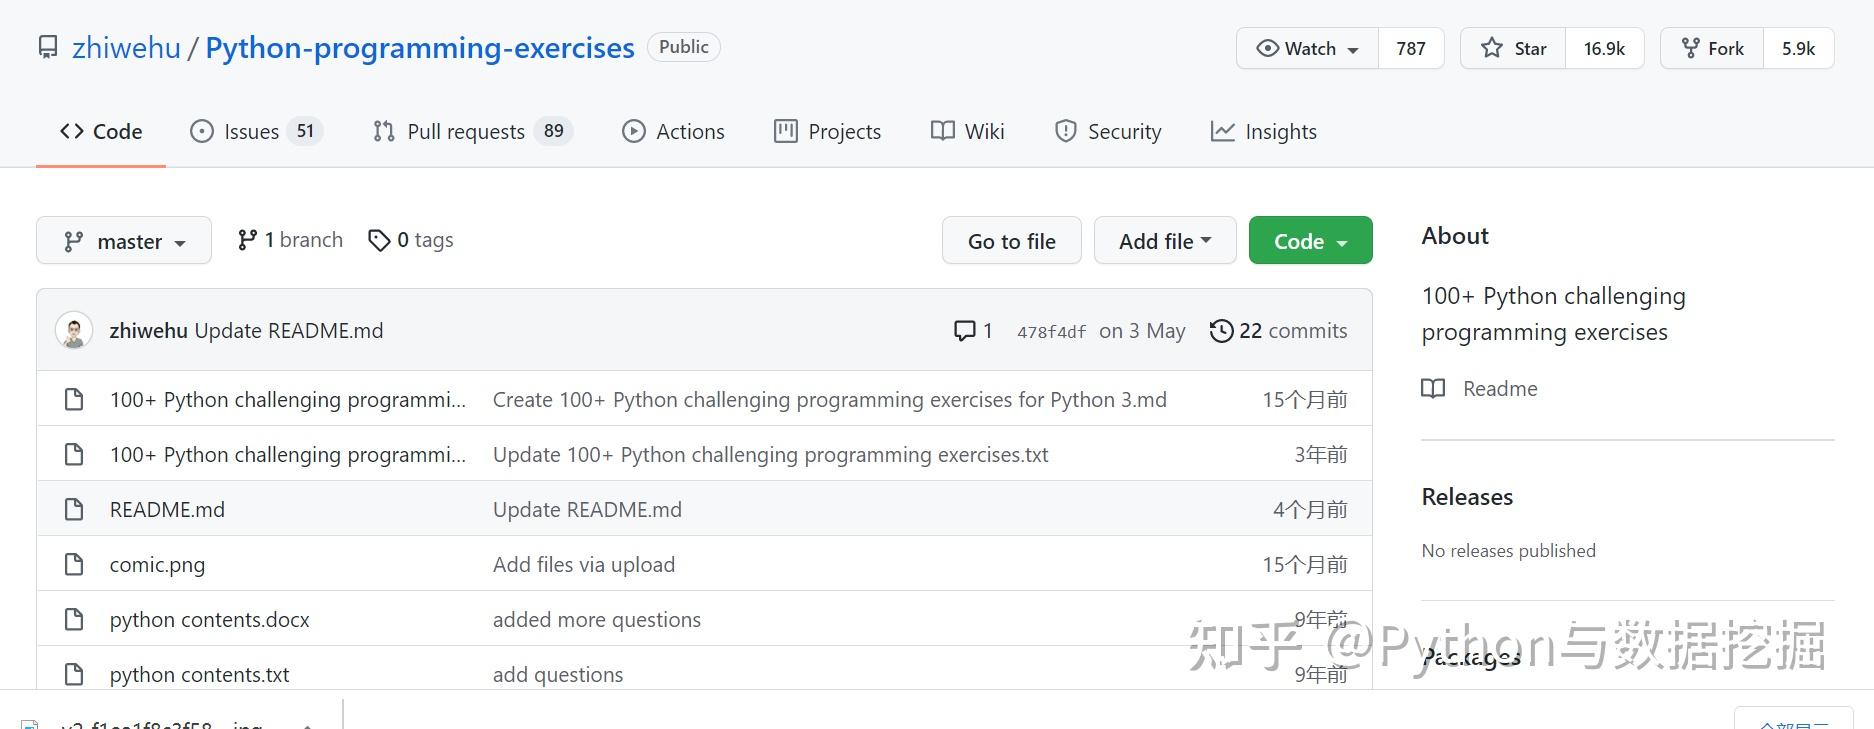Viewport: 1874px width, 729px height.
Task: Click the Go to file button
Action: click(x=1011, y=241)
